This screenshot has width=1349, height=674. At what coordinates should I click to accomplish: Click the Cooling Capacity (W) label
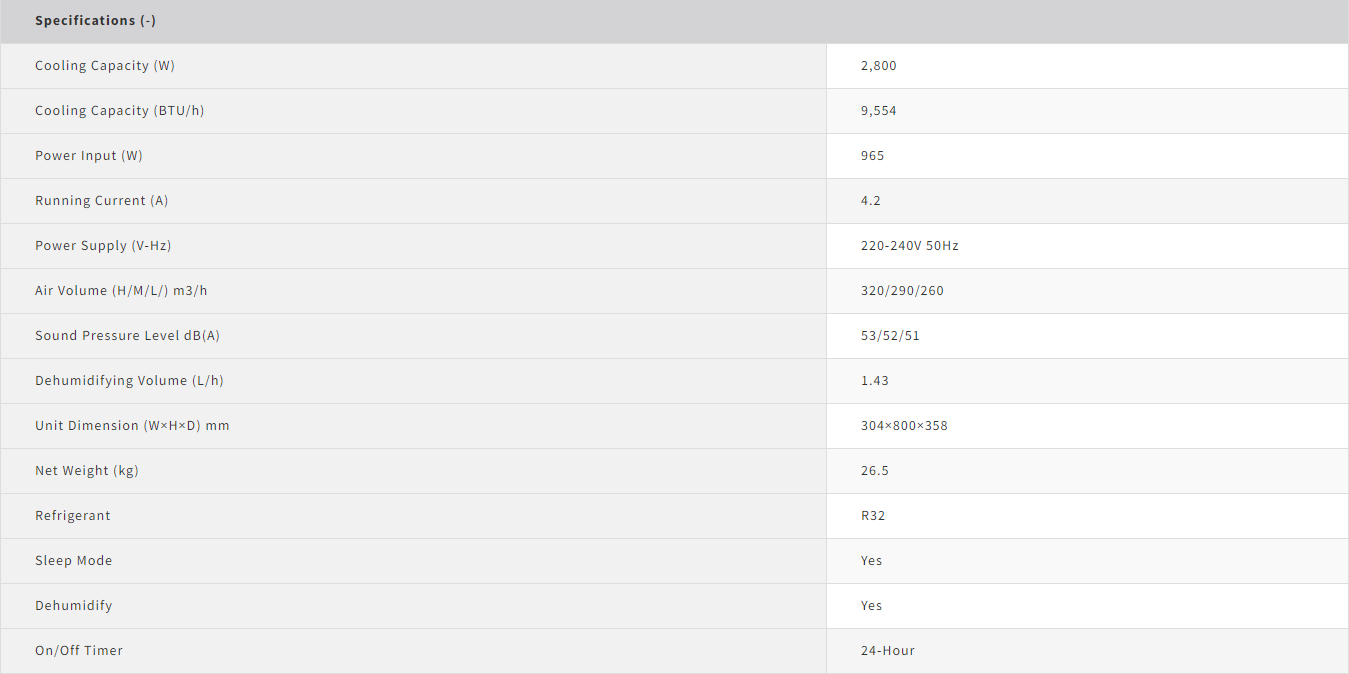tap(105, 66)
